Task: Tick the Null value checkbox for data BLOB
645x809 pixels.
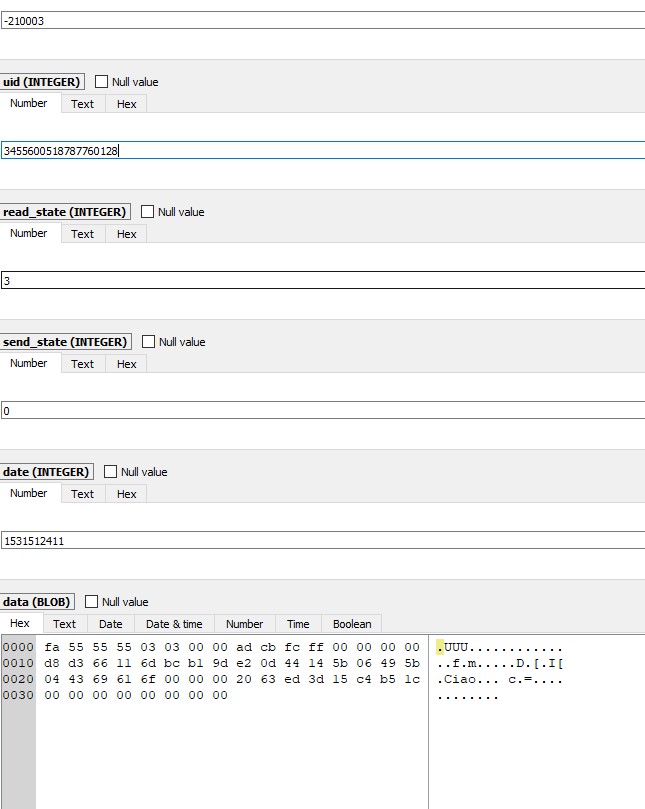Action: pos(91,602)
